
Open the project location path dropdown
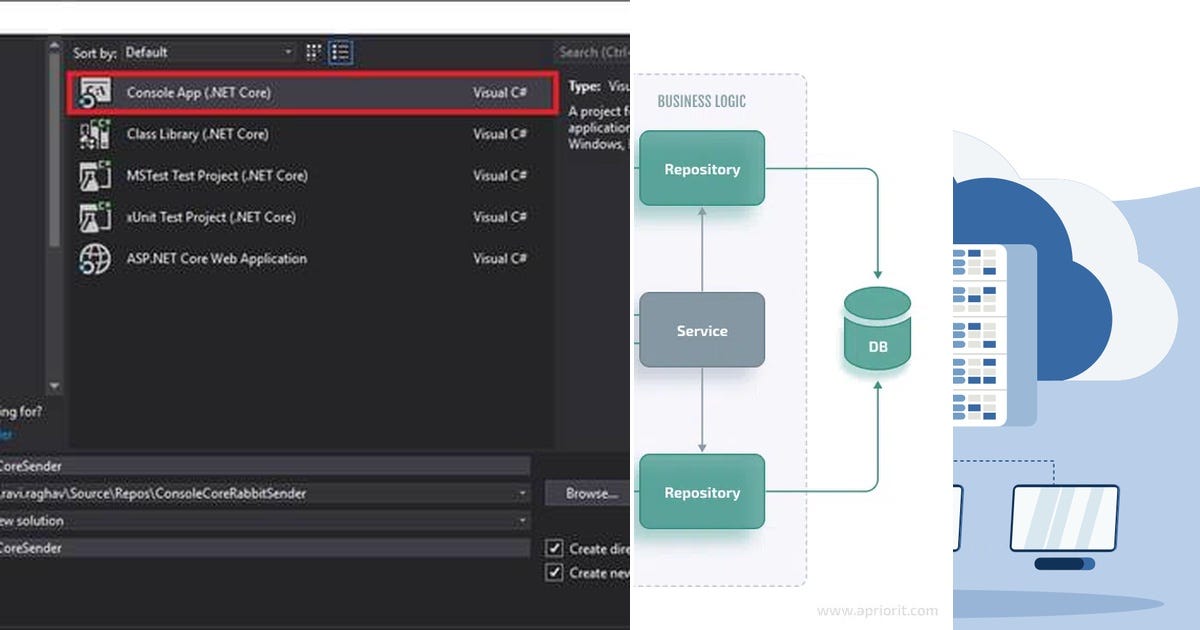coord(522,492)
